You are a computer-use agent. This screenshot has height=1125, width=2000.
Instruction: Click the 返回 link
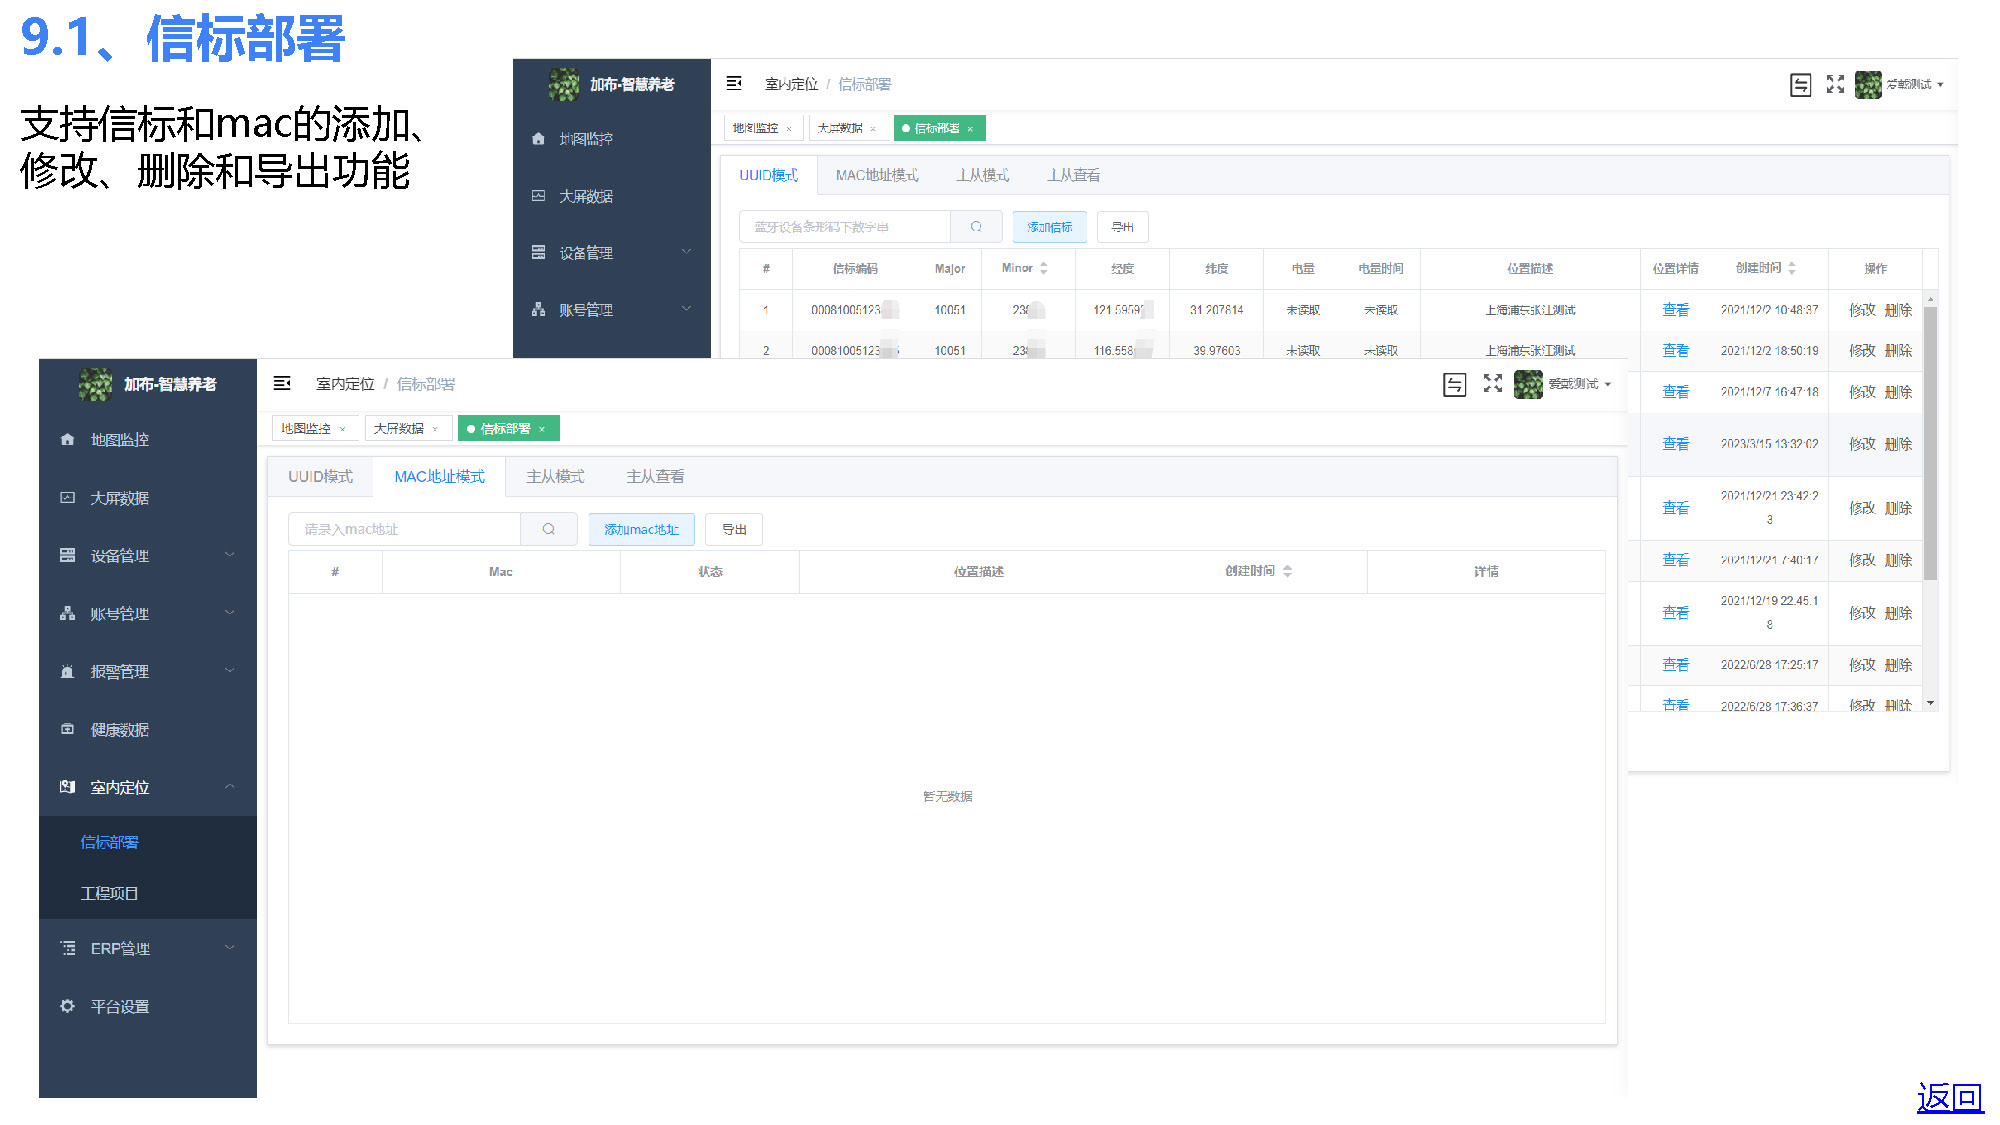1950,1098
